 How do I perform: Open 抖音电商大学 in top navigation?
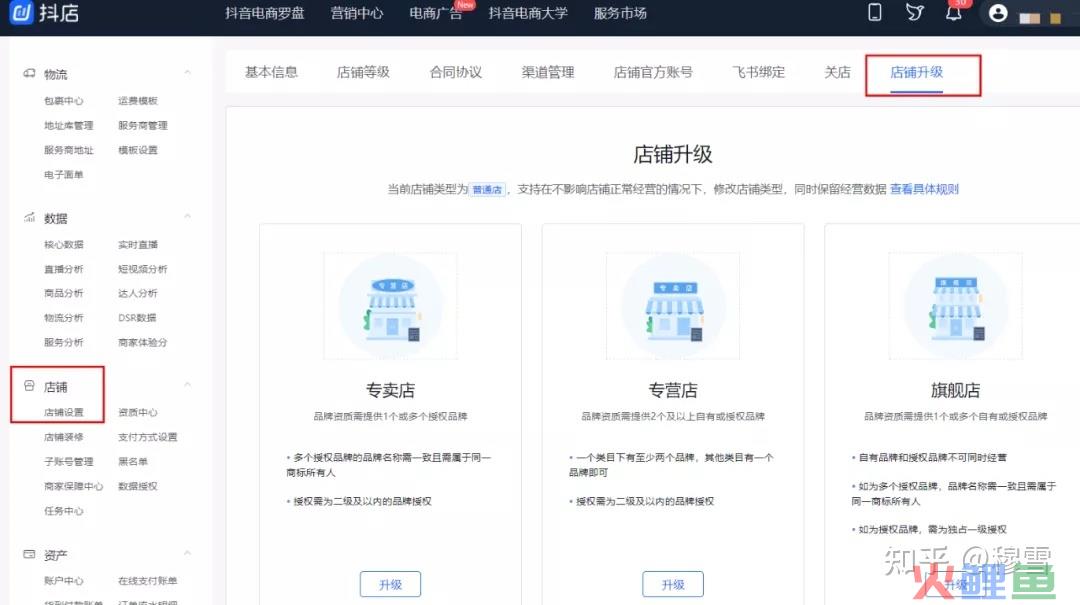coord(528,13)
